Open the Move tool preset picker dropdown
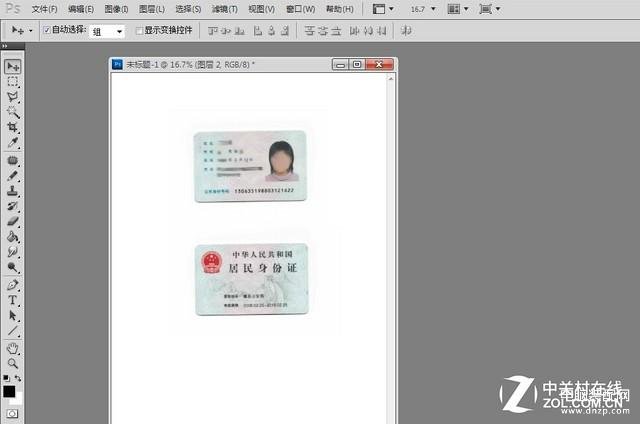640x424 pixels. [31, 31]
